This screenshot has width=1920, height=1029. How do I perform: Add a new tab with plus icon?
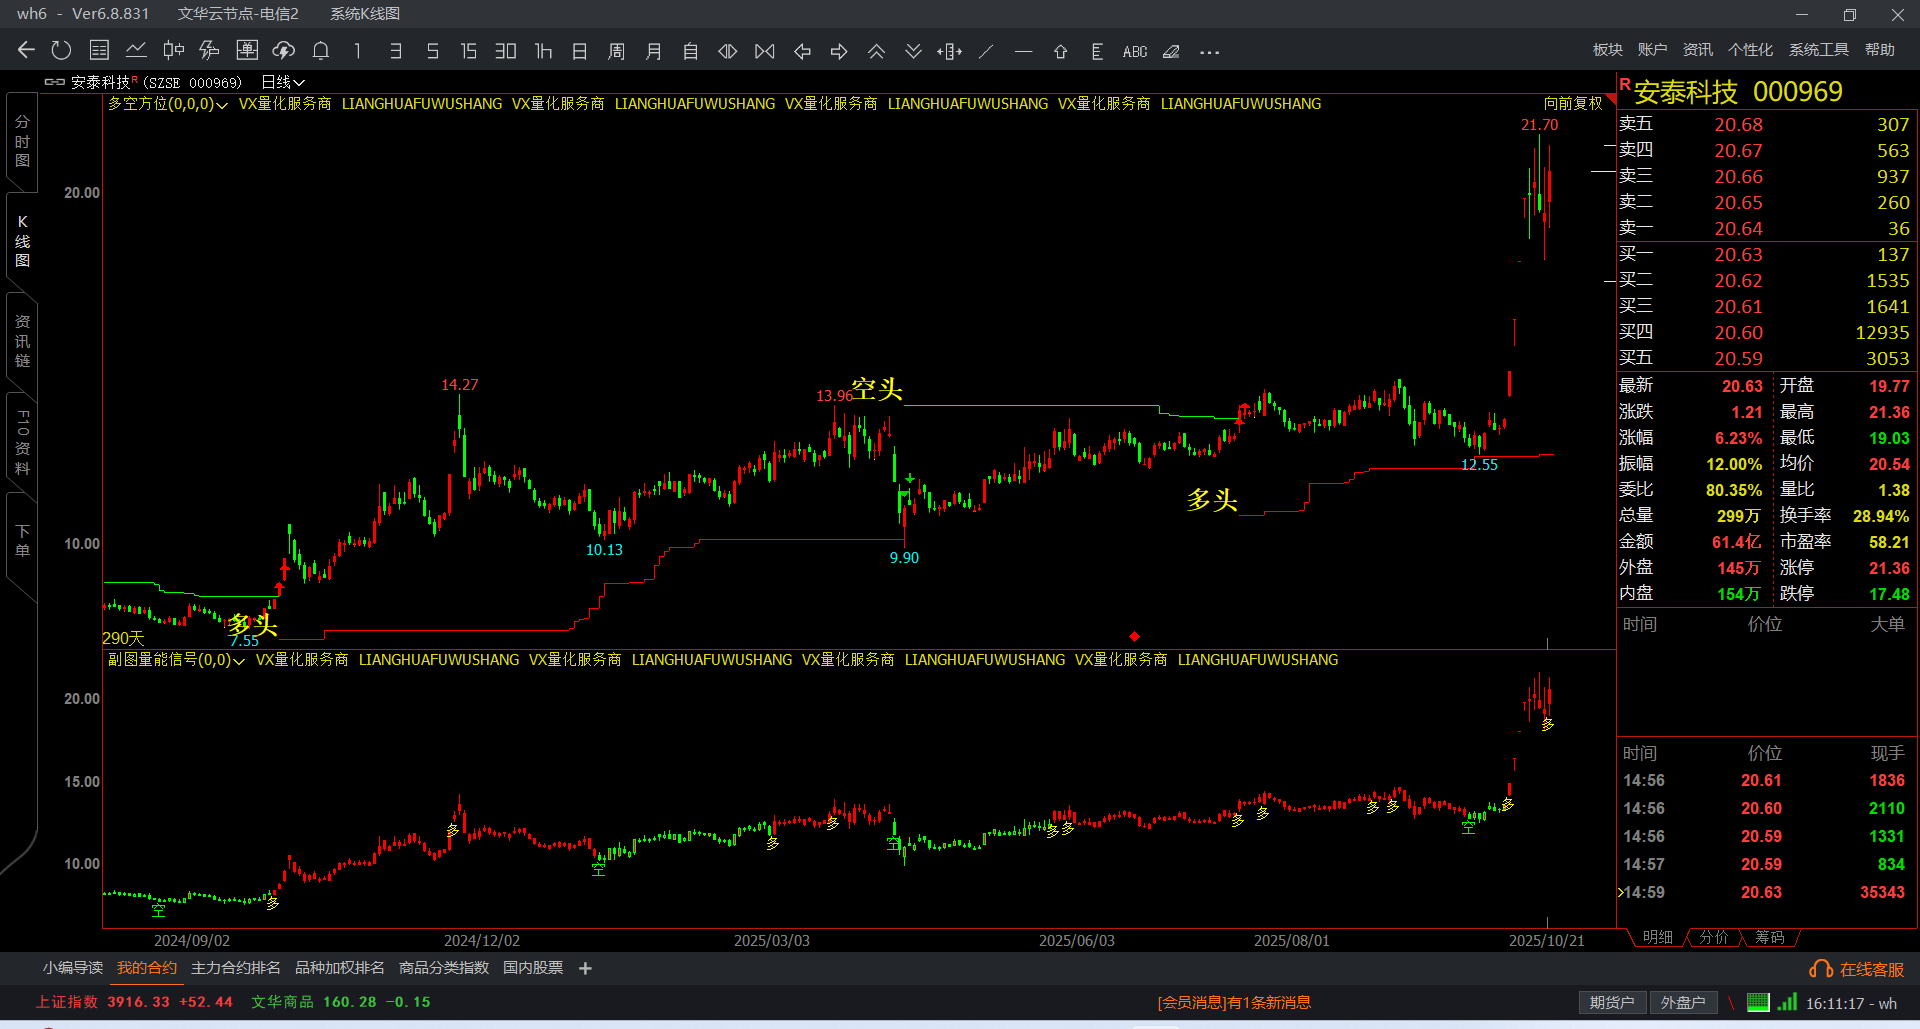[x=585, y=968]
